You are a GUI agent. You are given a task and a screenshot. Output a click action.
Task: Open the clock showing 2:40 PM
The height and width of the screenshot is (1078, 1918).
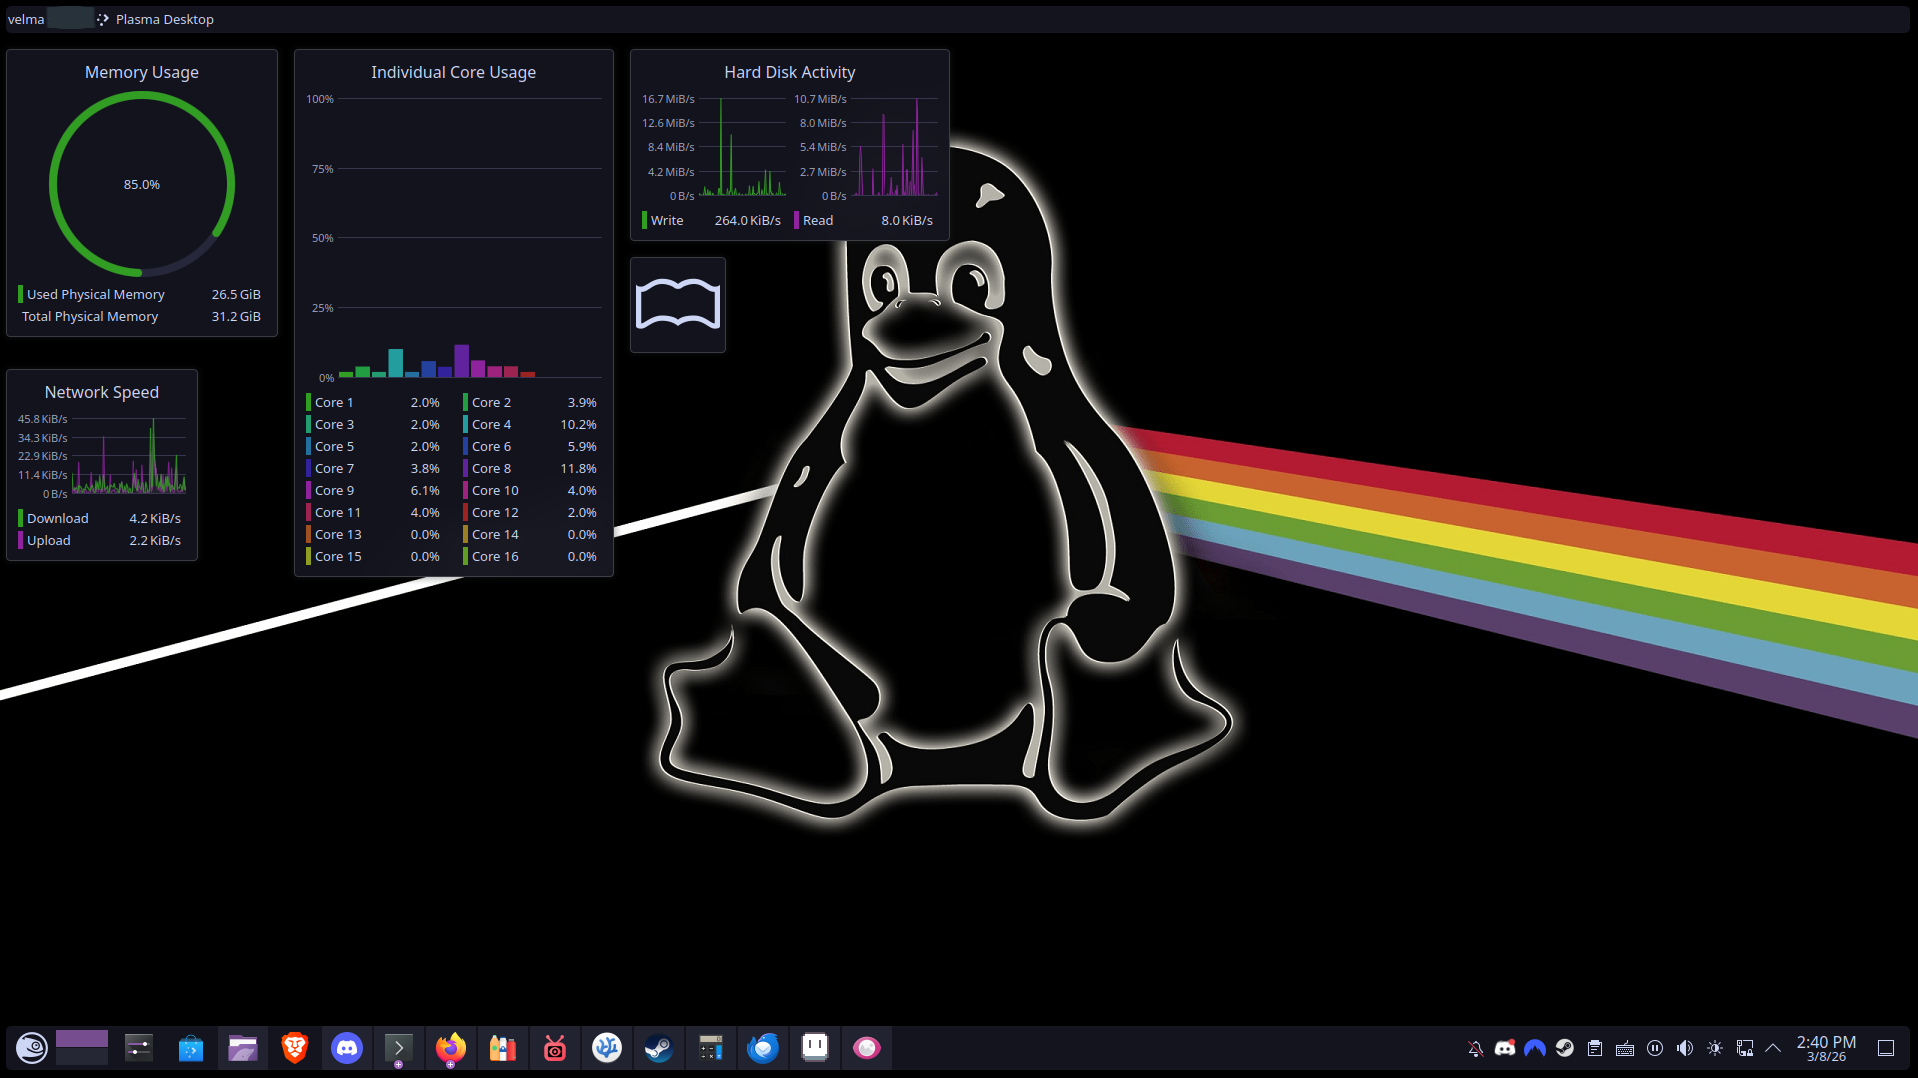coord(1826,1048)
